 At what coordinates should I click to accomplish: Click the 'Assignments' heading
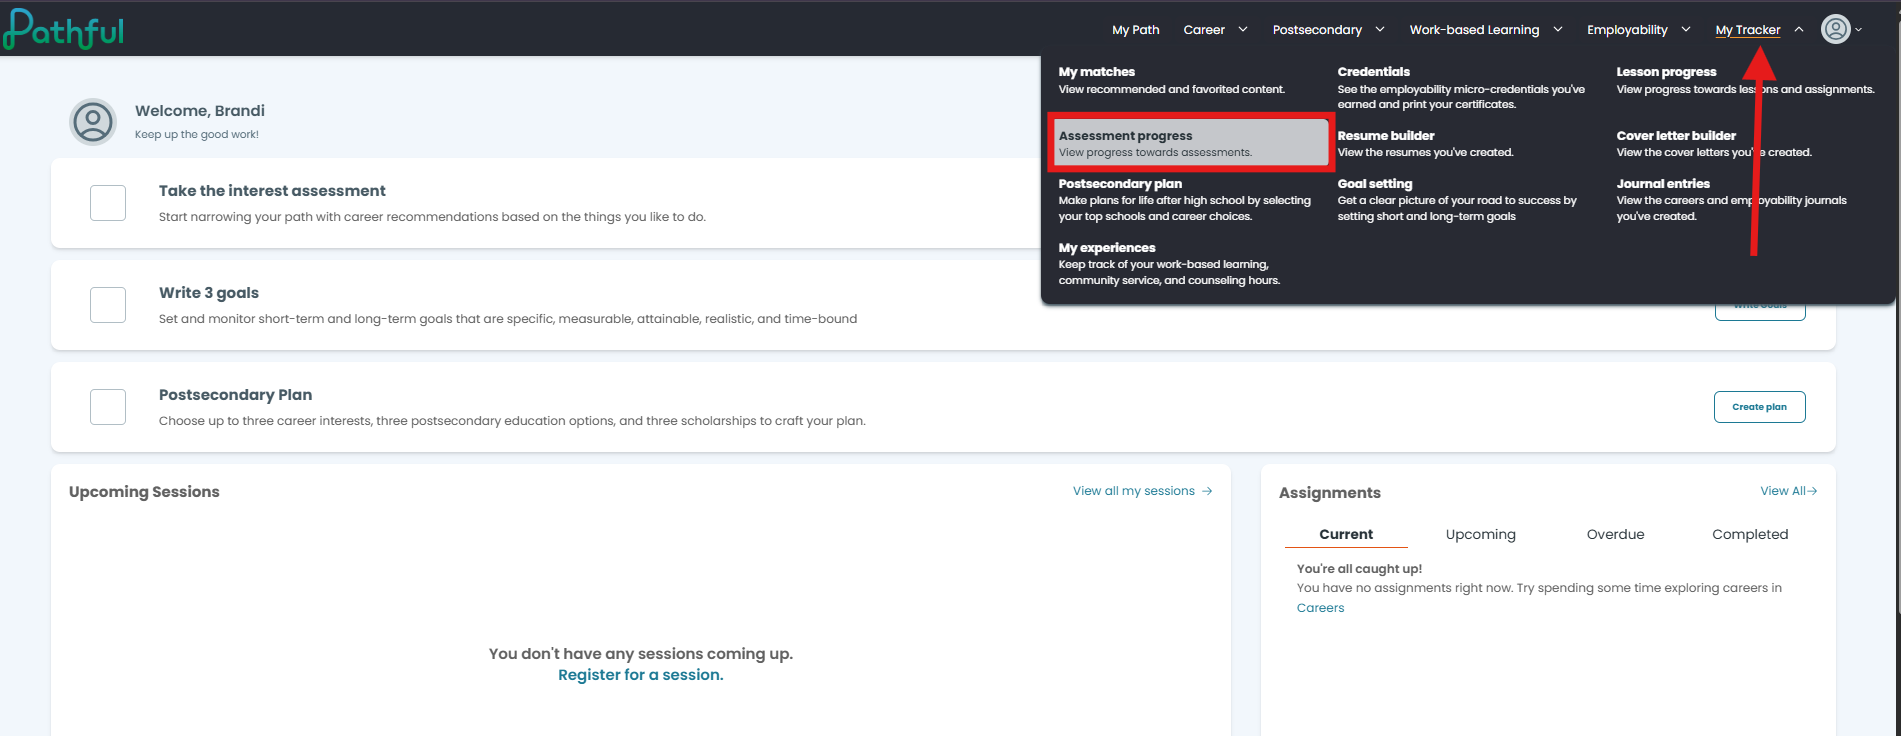[1330, 493]
